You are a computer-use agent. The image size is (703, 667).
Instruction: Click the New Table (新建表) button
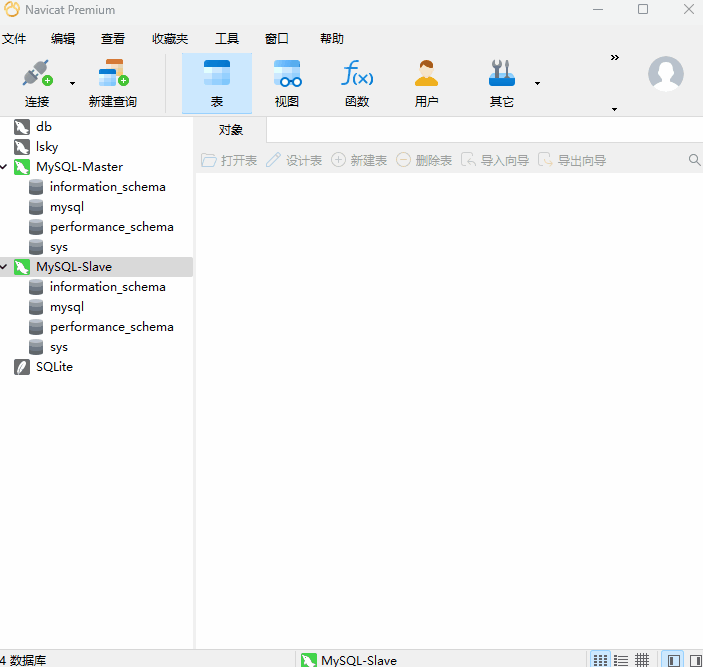click(x=359, y=160)
